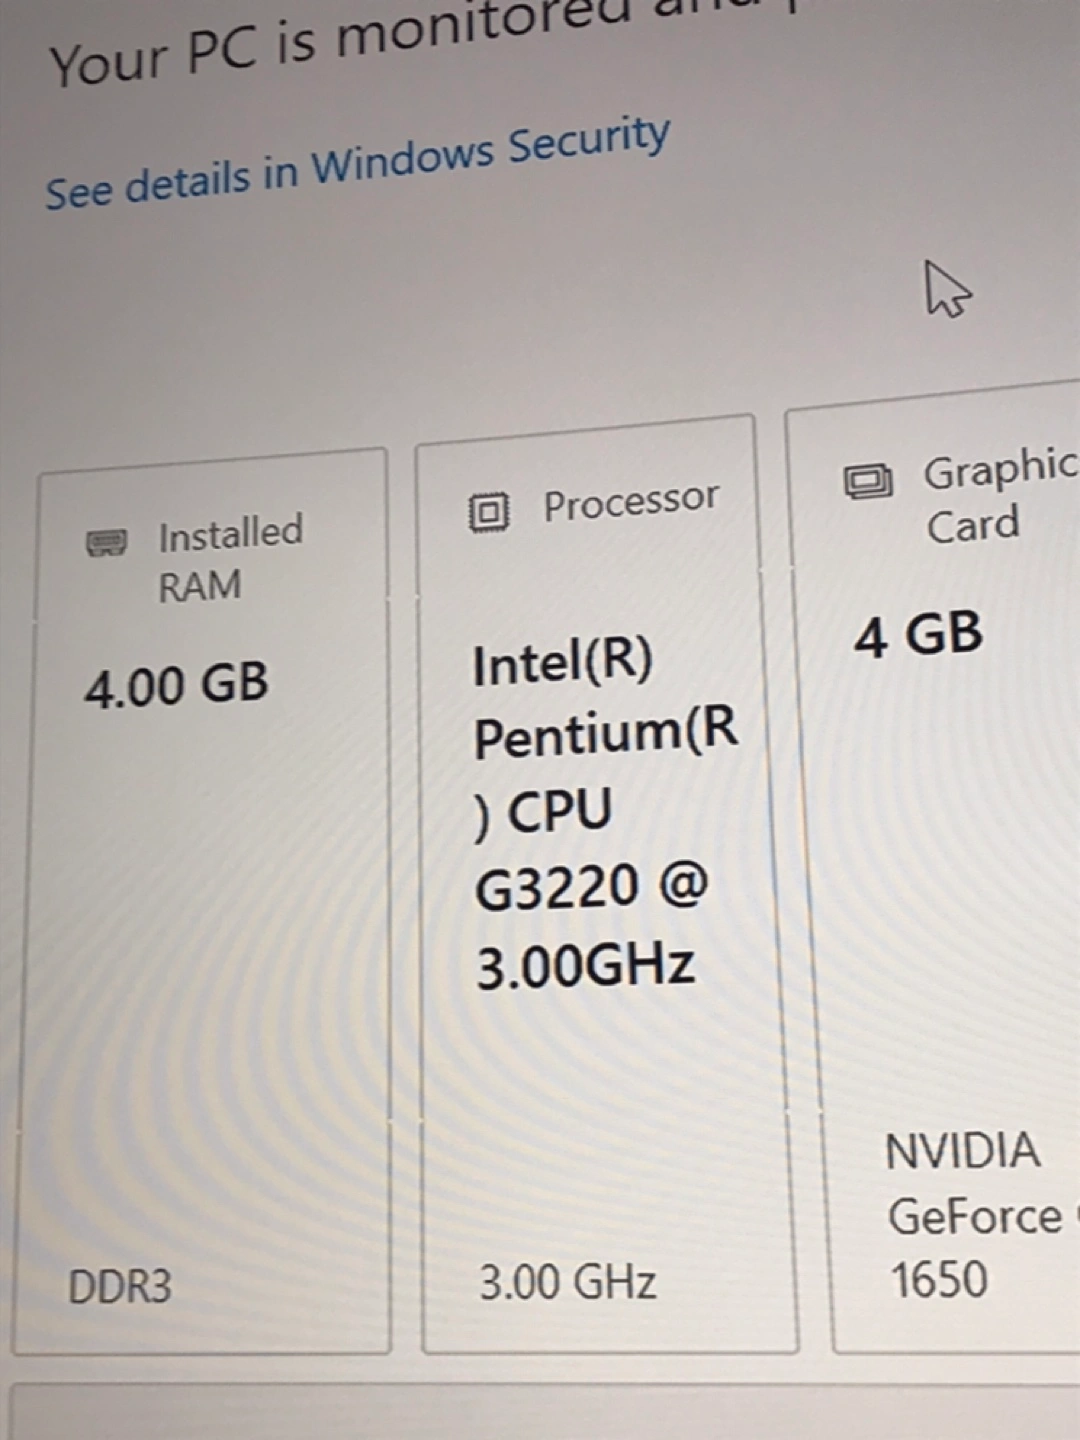Click the Processor chip icon

click(x=489, y=512)
